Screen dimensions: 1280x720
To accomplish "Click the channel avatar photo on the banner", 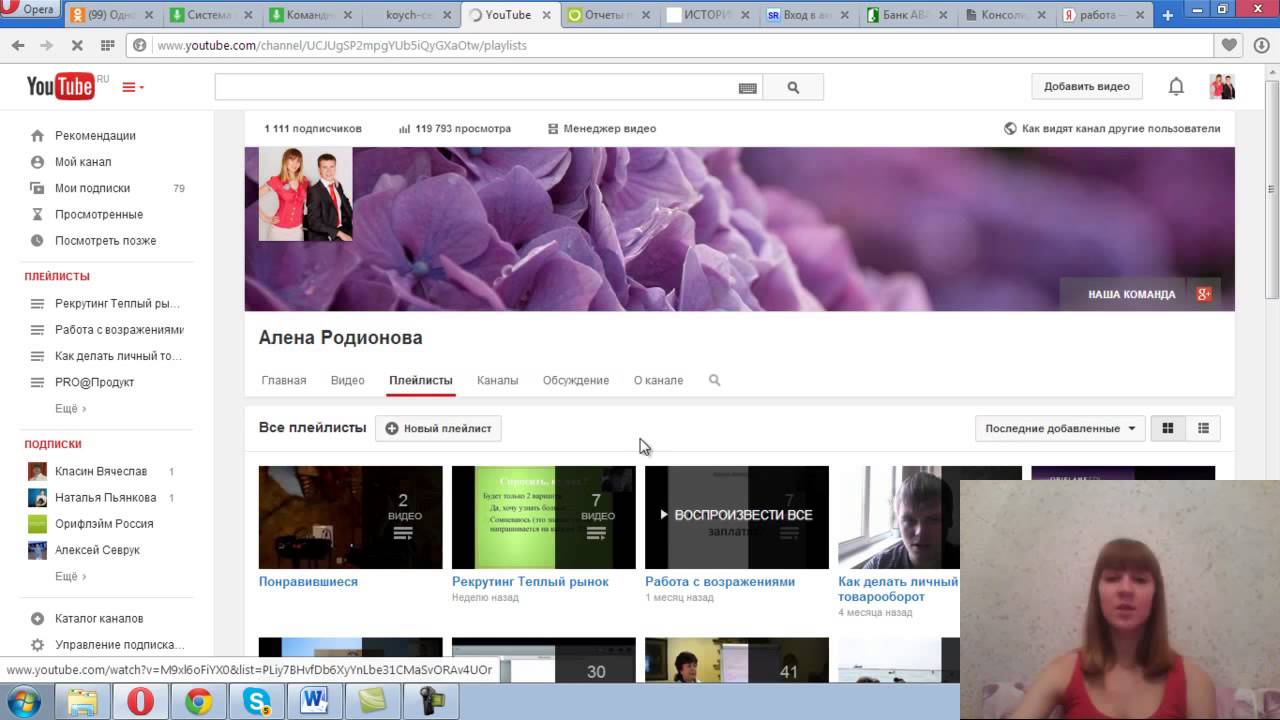I will [305, 194].
